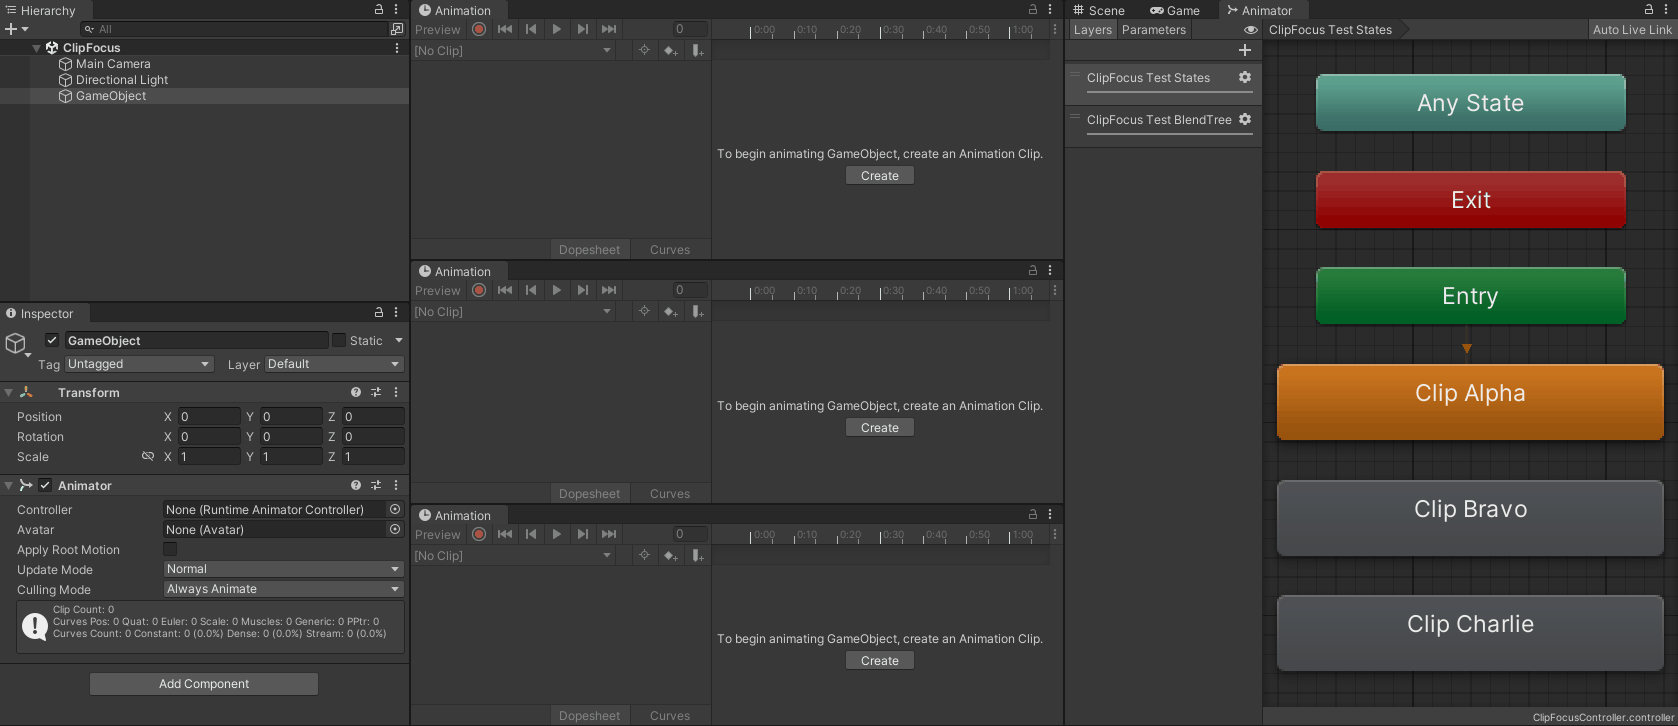The height and width of the screenshot is (726, 1678).
Task: Go to last keyframe in bottom Animation window
Action: coord(609,534)
